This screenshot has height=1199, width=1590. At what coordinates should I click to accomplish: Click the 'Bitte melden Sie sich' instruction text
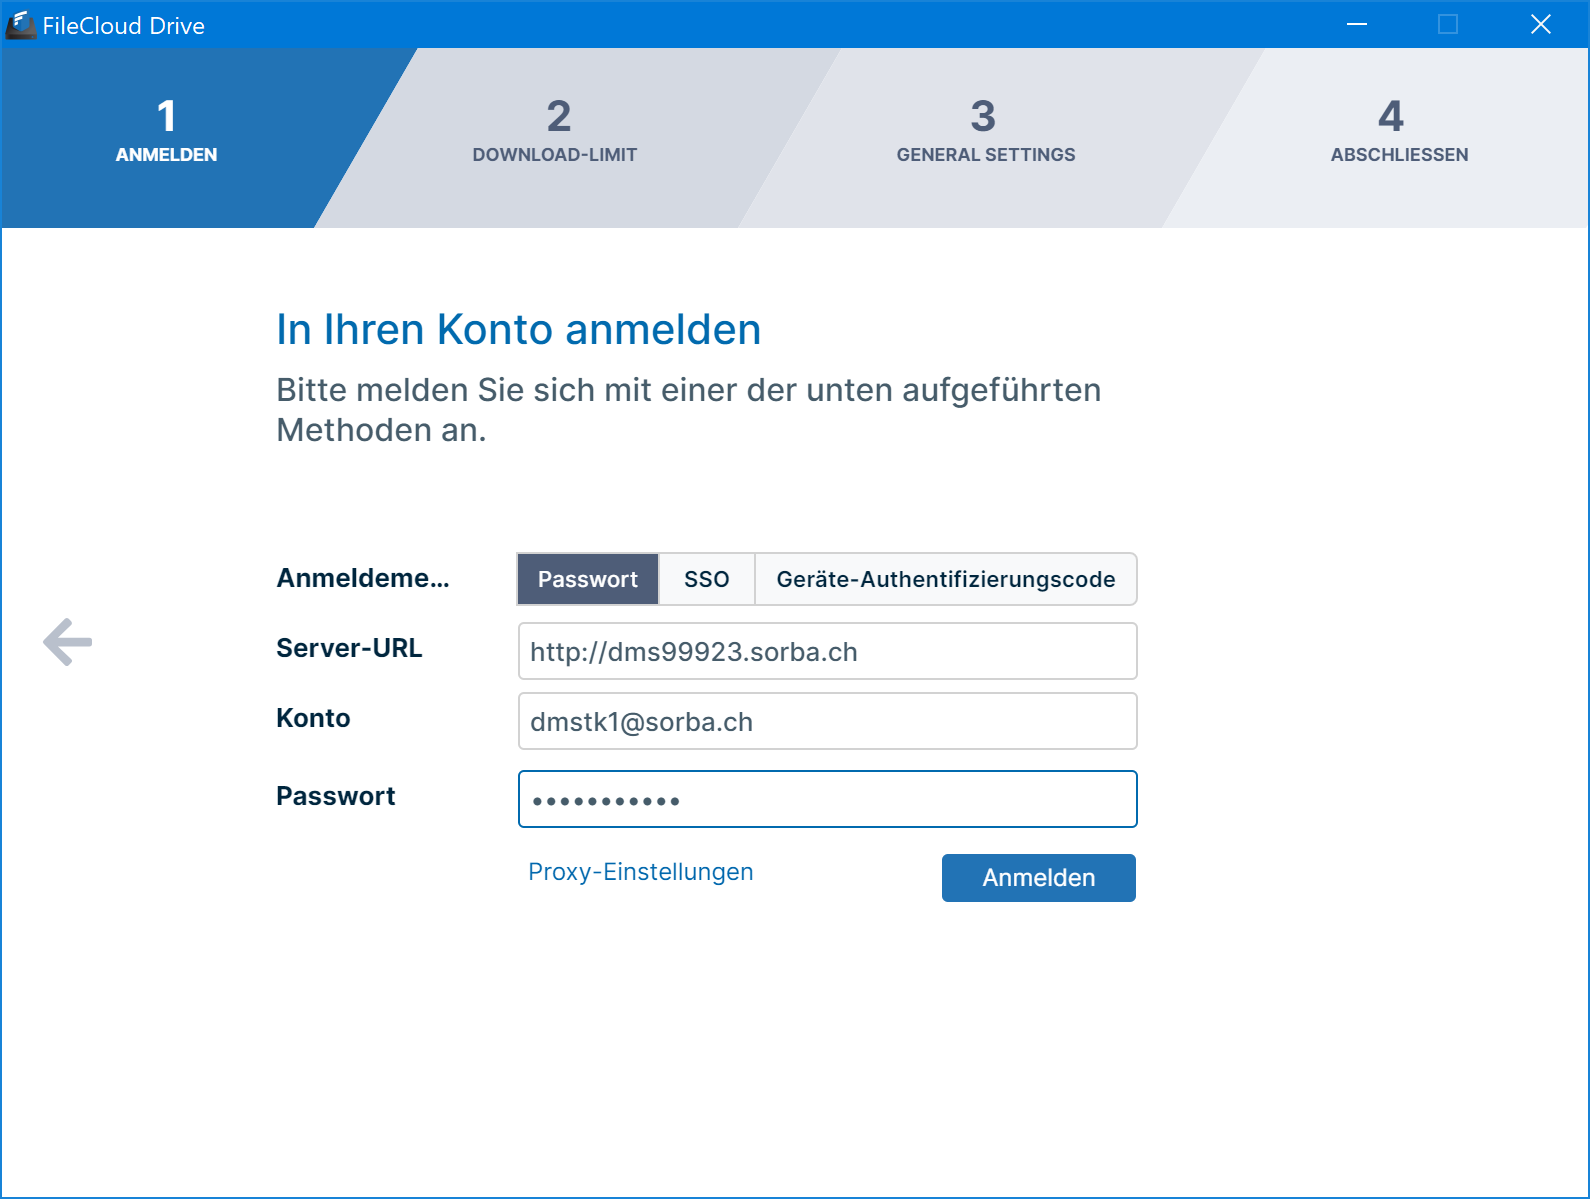coord(689,410)
